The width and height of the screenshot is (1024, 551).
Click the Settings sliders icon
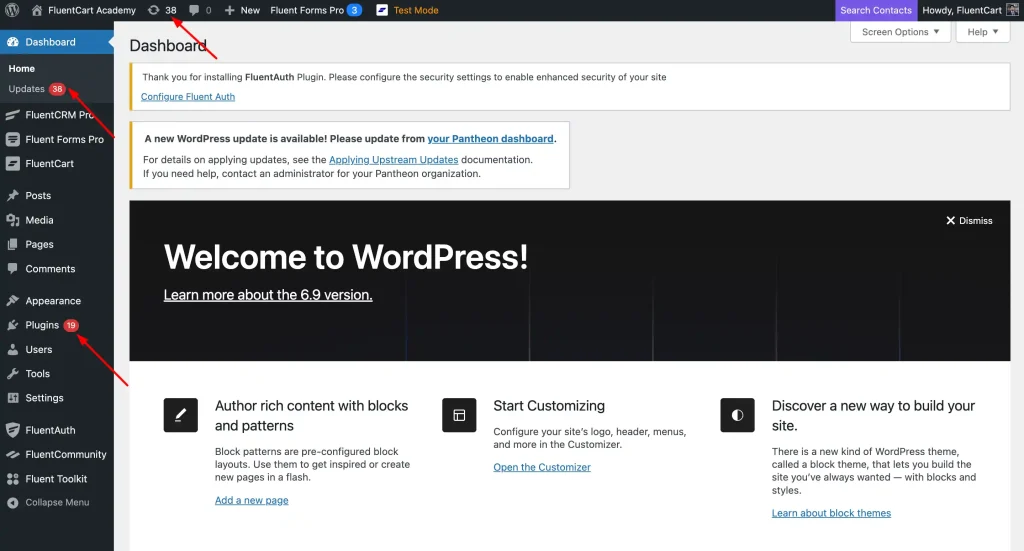(12, 398)
